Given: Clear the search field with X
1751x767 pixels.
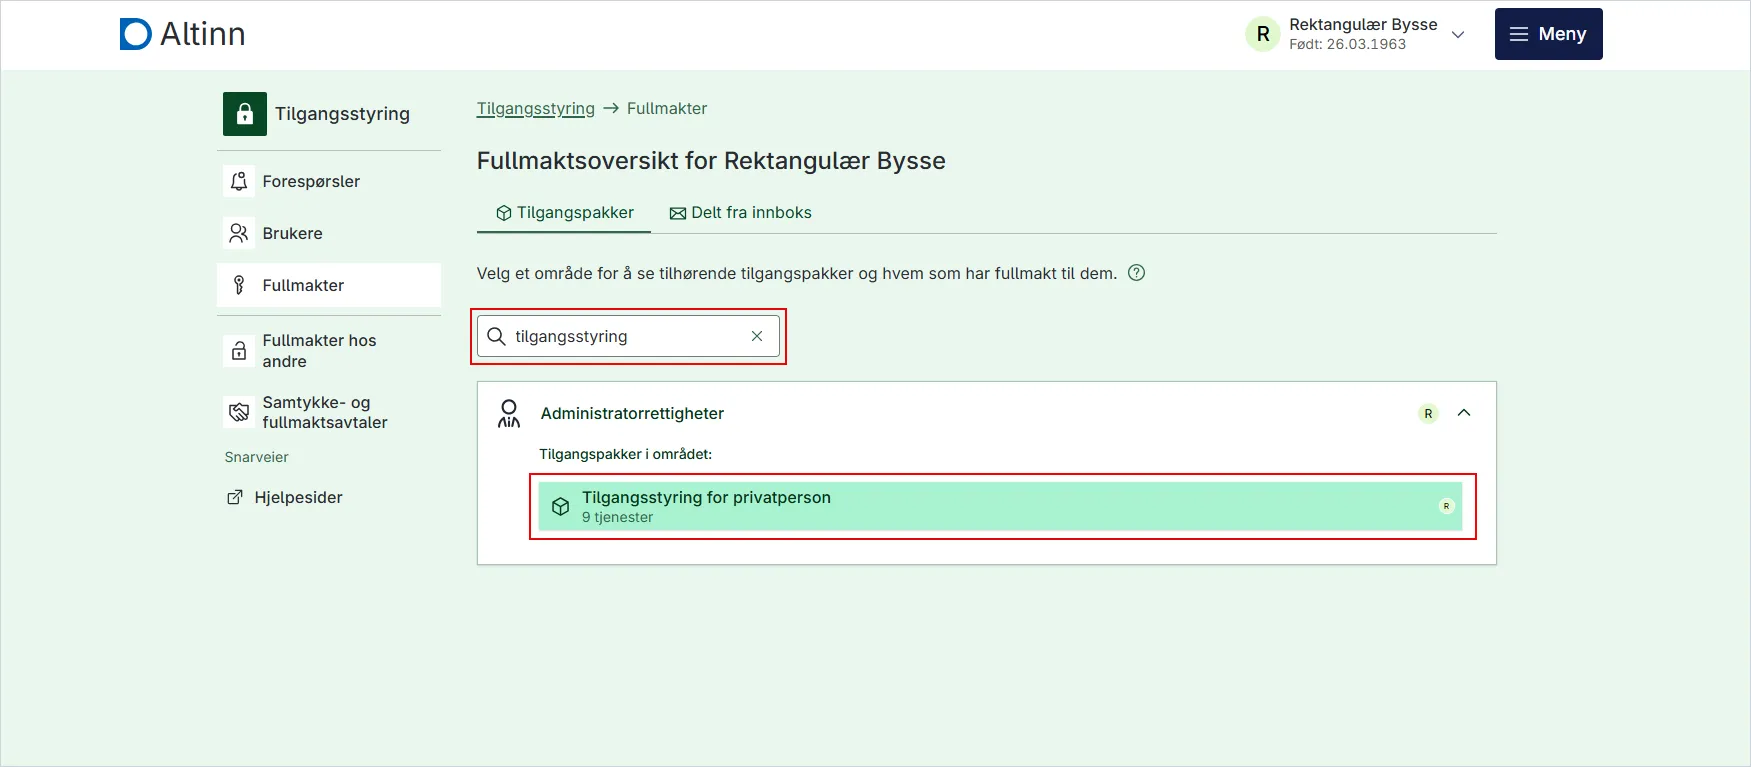Looking at the screenshot, I should 757,336.
